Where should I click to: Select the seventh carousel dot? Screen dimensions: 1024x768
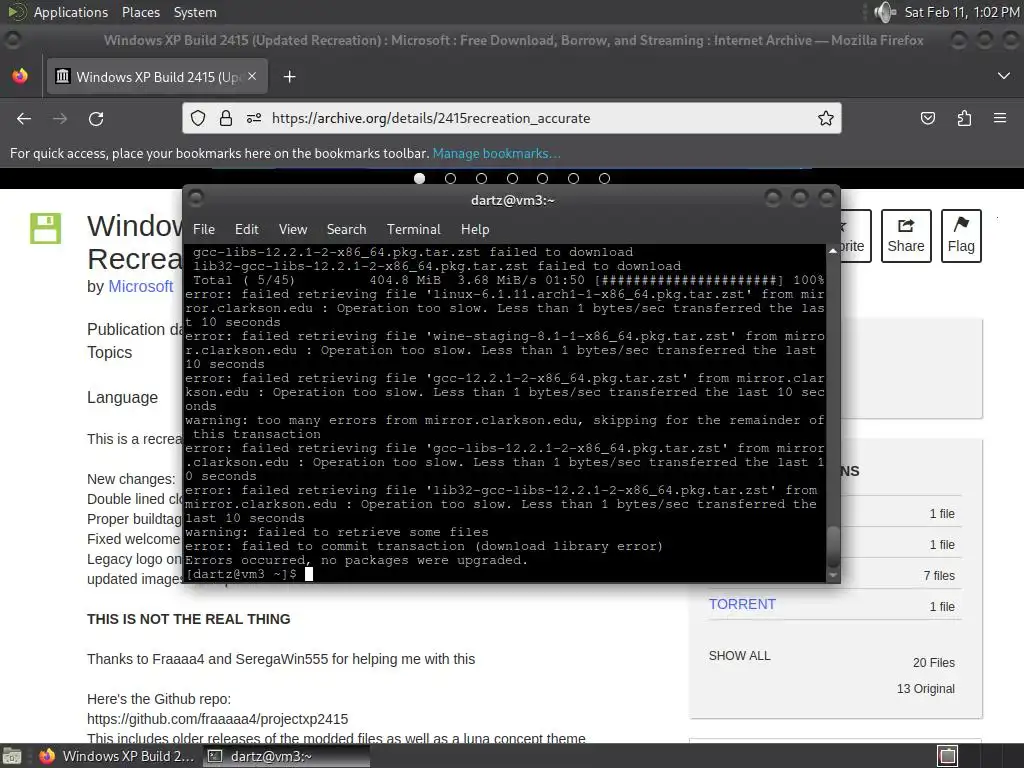(x=604, y=178)
